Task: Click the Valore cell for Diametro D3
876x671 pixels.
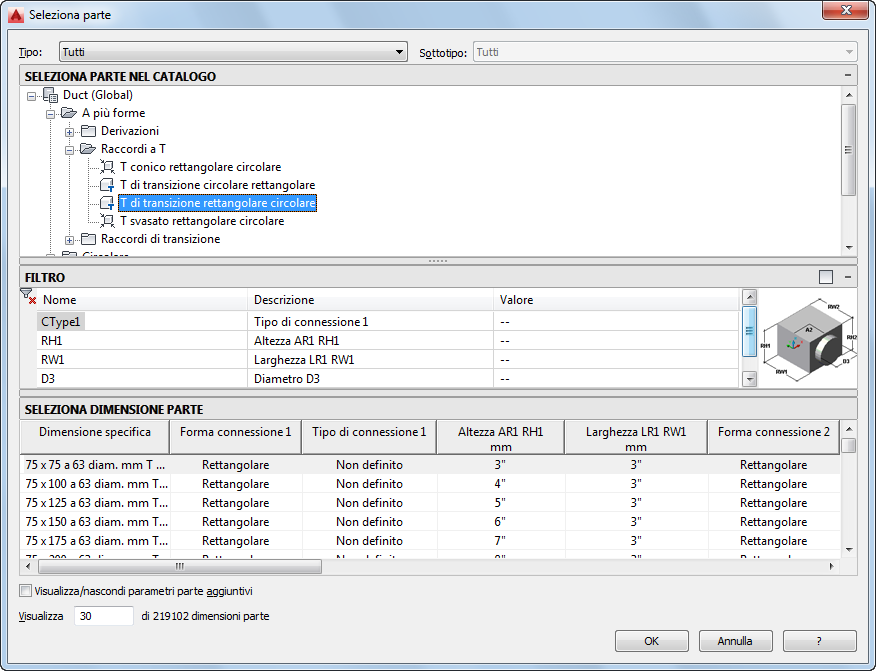Action: tap(616, 379)
